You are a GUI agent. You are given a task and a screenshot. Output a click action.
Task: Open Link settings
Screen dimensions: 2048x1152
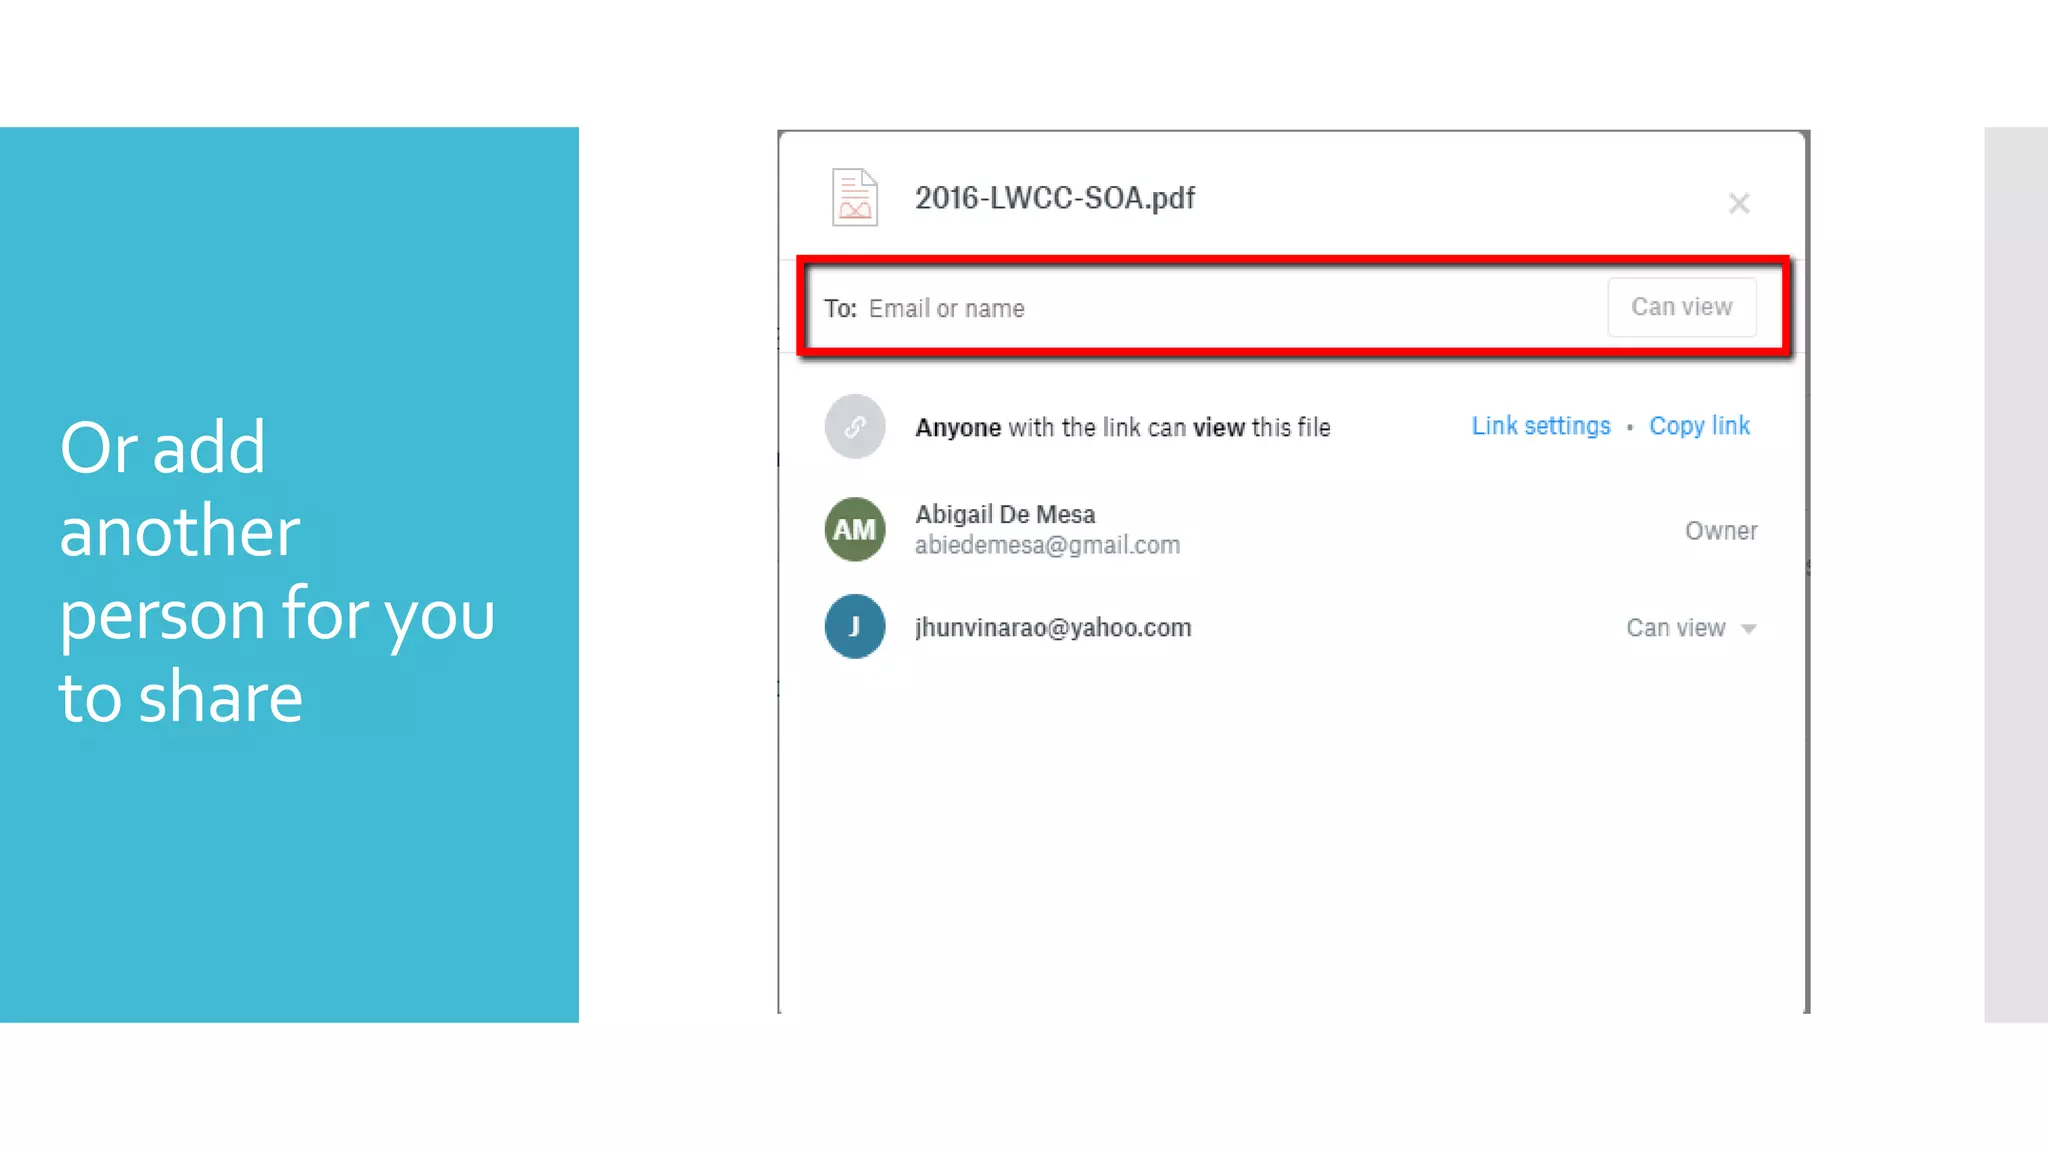pyautogui.click(x=1540, y=426)
